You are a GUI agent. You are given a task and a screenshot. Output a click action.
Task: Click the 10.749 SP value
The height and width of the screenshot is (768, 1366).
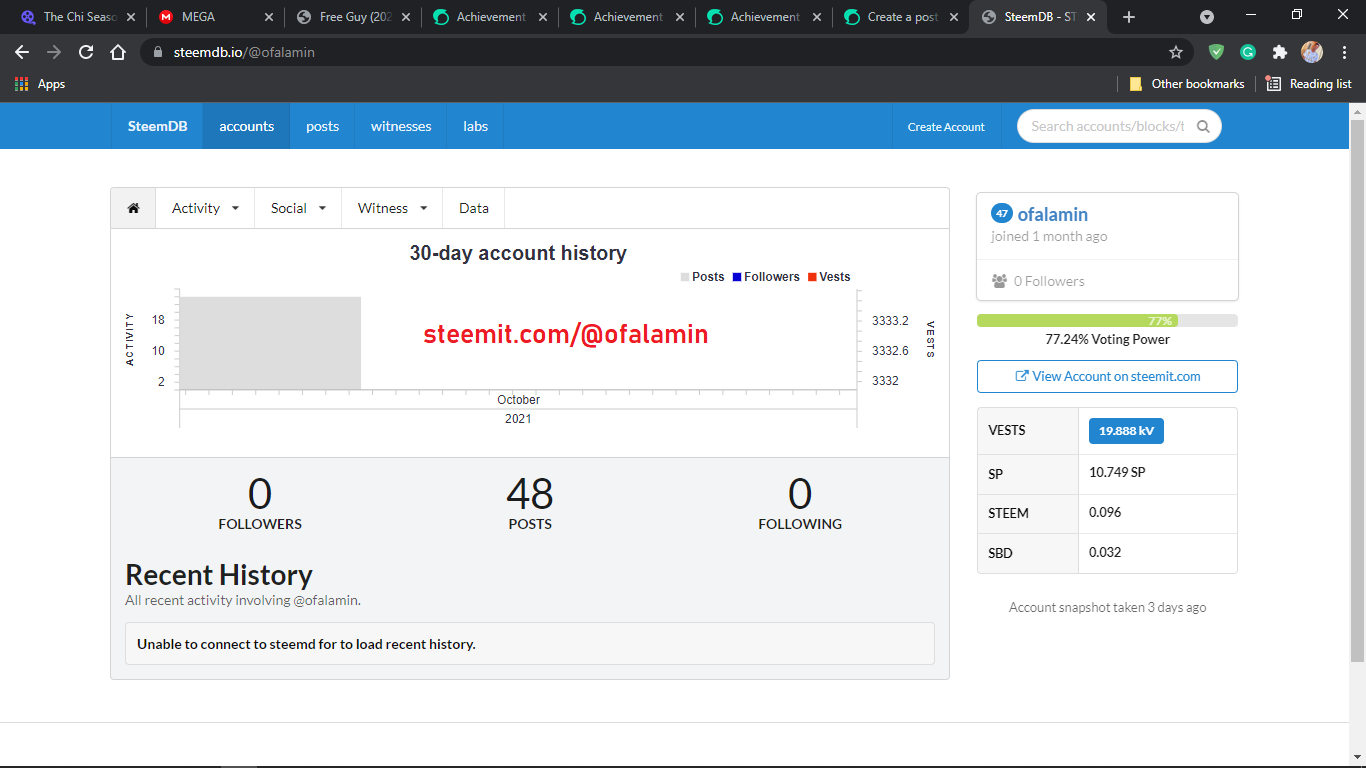click(x=1117, y=472)
